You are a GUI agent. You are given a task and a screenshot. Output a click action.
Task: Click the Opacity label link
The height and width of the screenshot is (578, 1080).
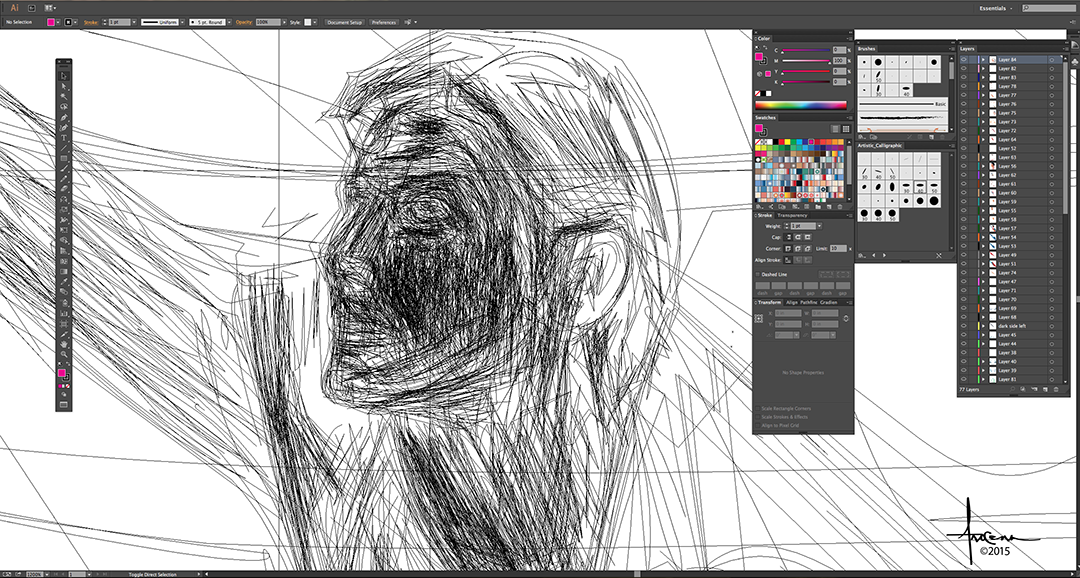[244, 22]
